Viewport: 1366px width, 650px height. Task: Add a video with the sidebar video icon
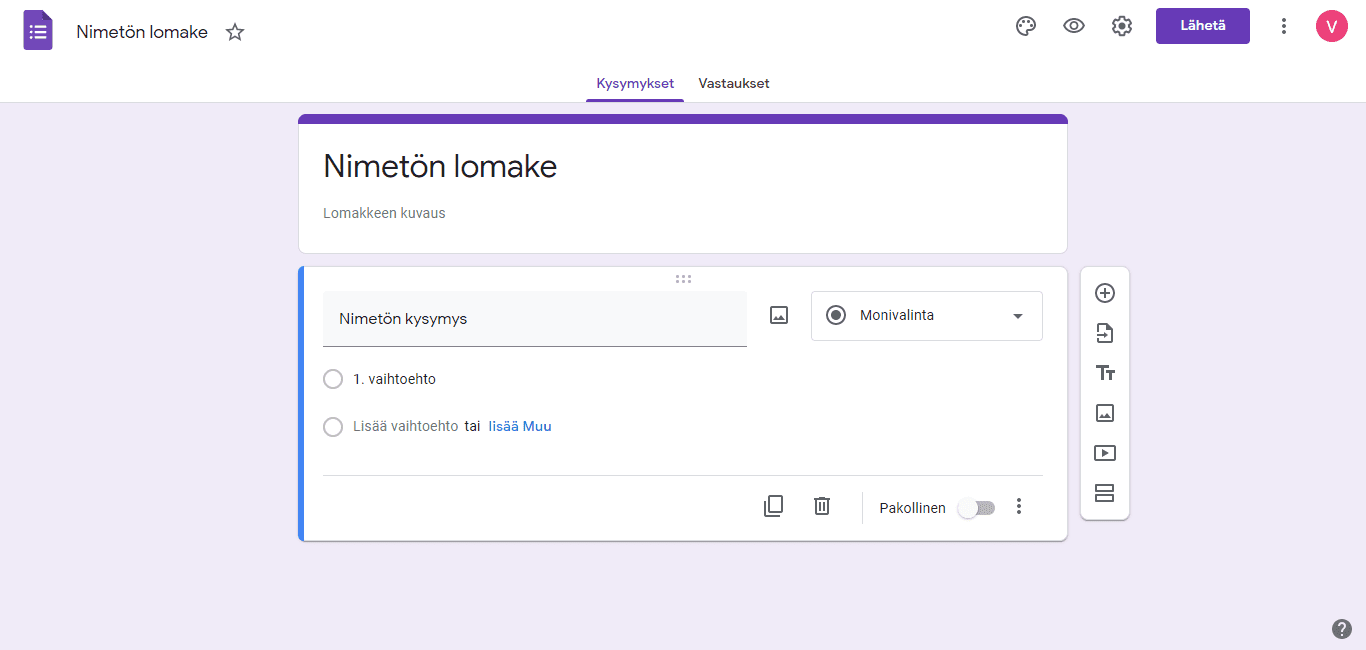(x=1104, y=452)
